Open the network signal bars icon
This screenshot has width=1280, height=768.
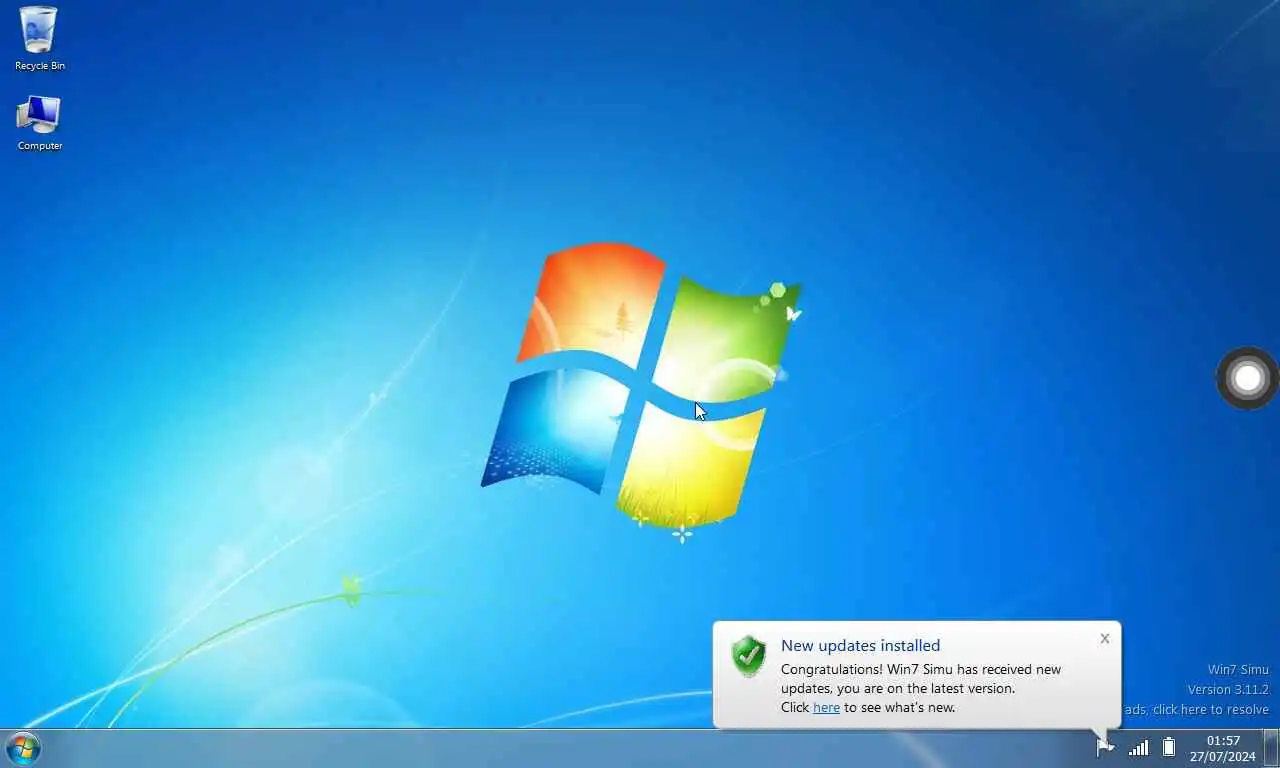(x=1138, y=747)
